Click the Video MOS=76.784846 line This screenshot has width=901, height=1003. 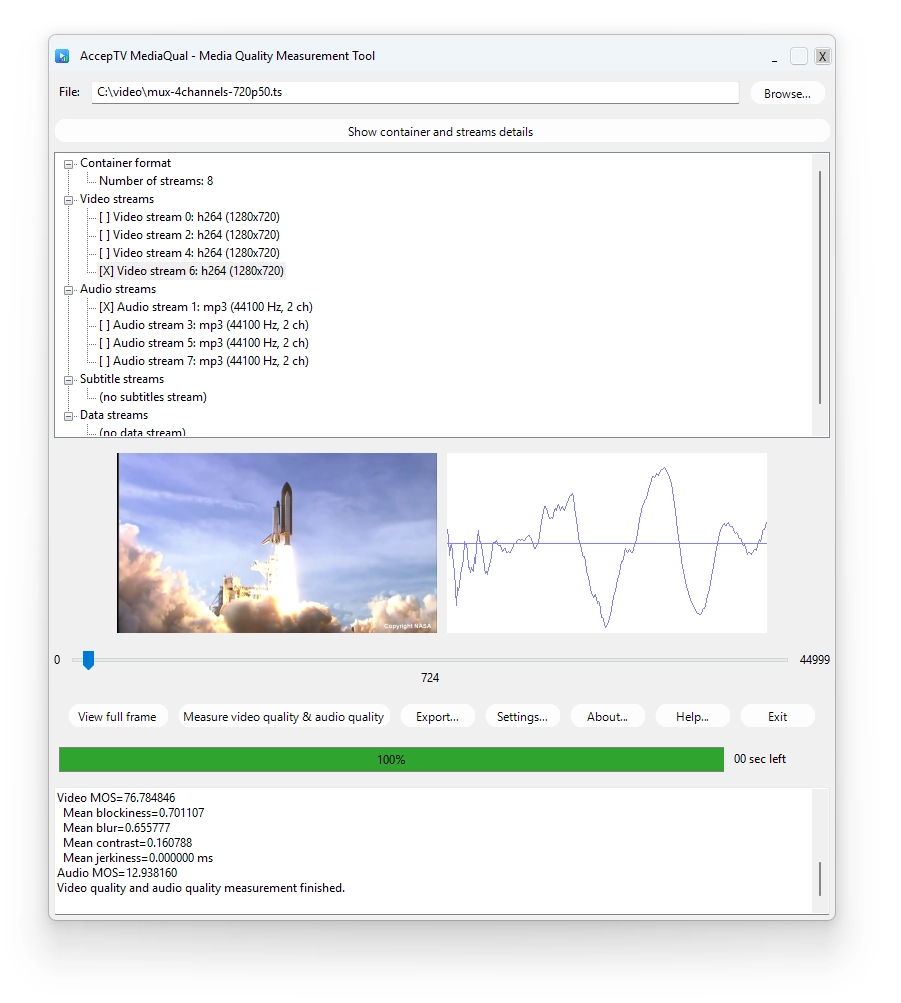click(116, 798)
